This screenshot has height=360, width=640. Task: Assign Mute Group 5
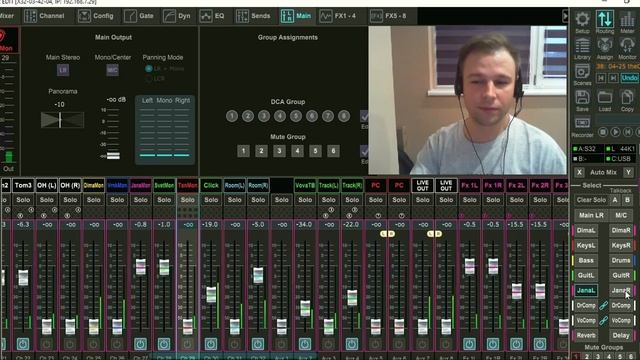pyautogui.click(x=315, y=151)
